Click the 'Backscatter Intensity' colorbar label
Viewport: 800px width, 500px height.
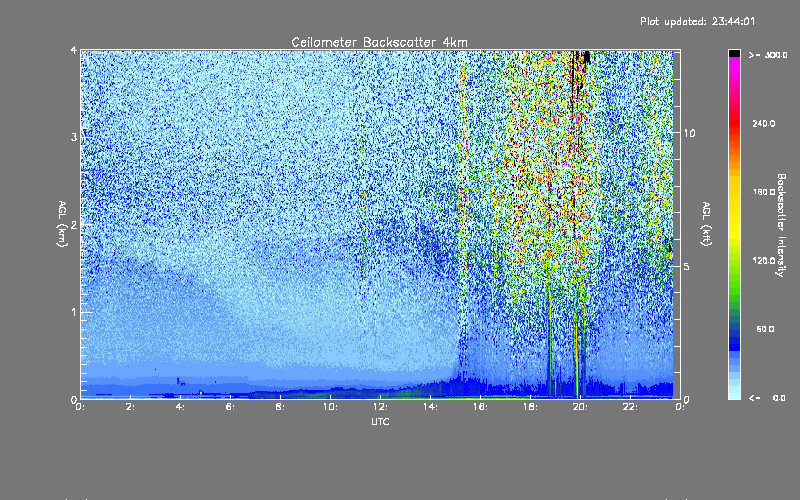(x=780, y=225)
